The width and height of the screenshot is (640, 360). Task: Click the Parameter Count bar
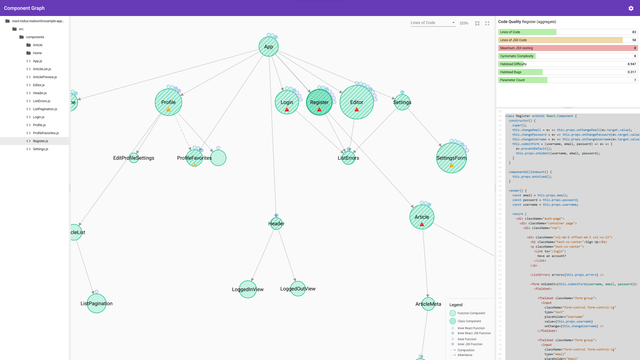(x=567, y=80)
